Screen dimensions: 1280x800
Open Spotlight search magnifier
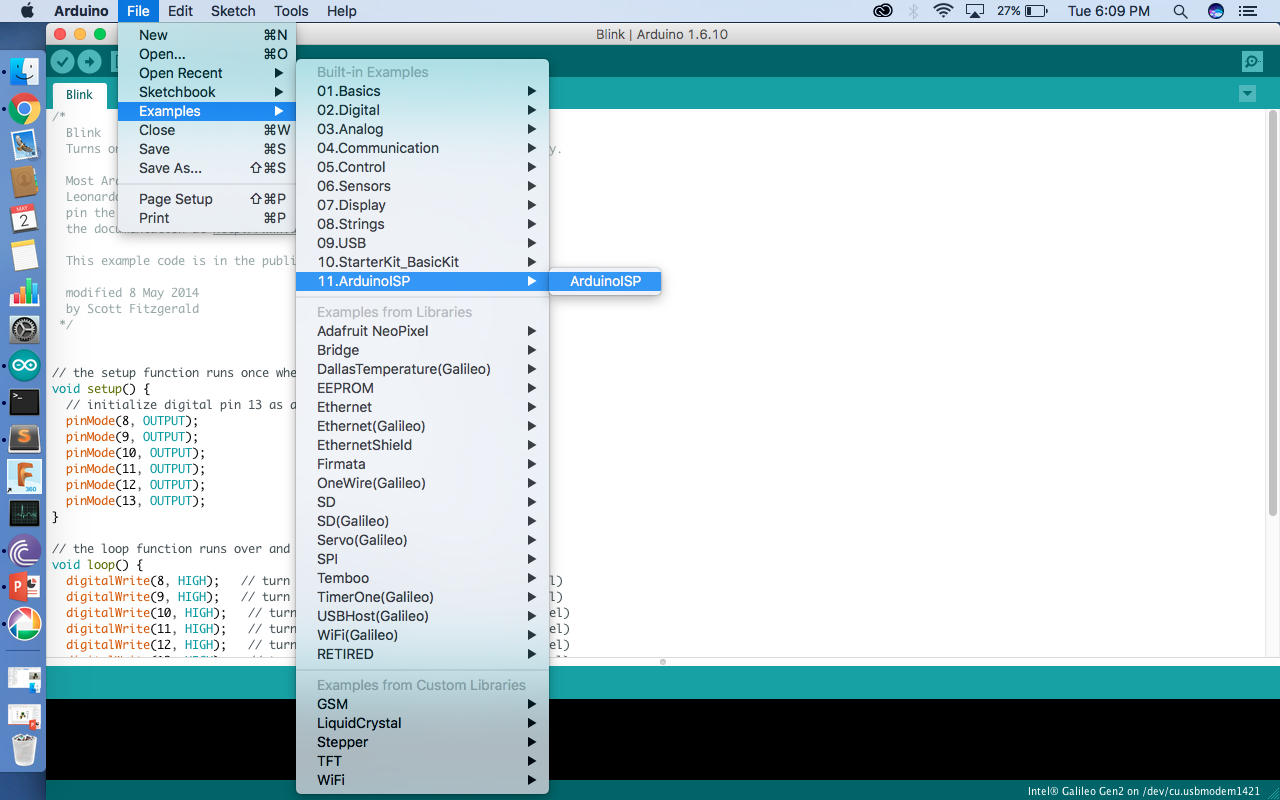[x=1180, y=11]
